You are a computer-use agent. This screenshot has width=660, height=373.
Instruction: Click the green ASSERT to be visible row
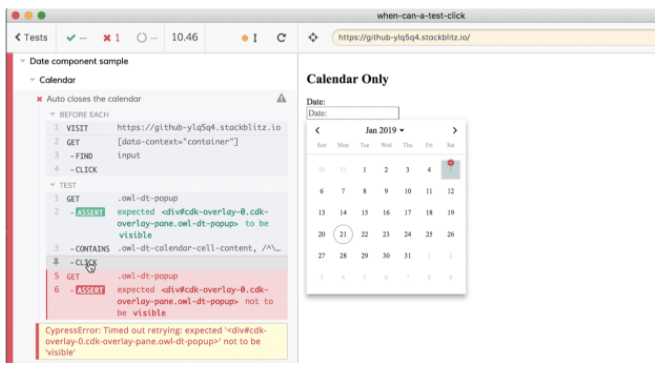[167, 223]
